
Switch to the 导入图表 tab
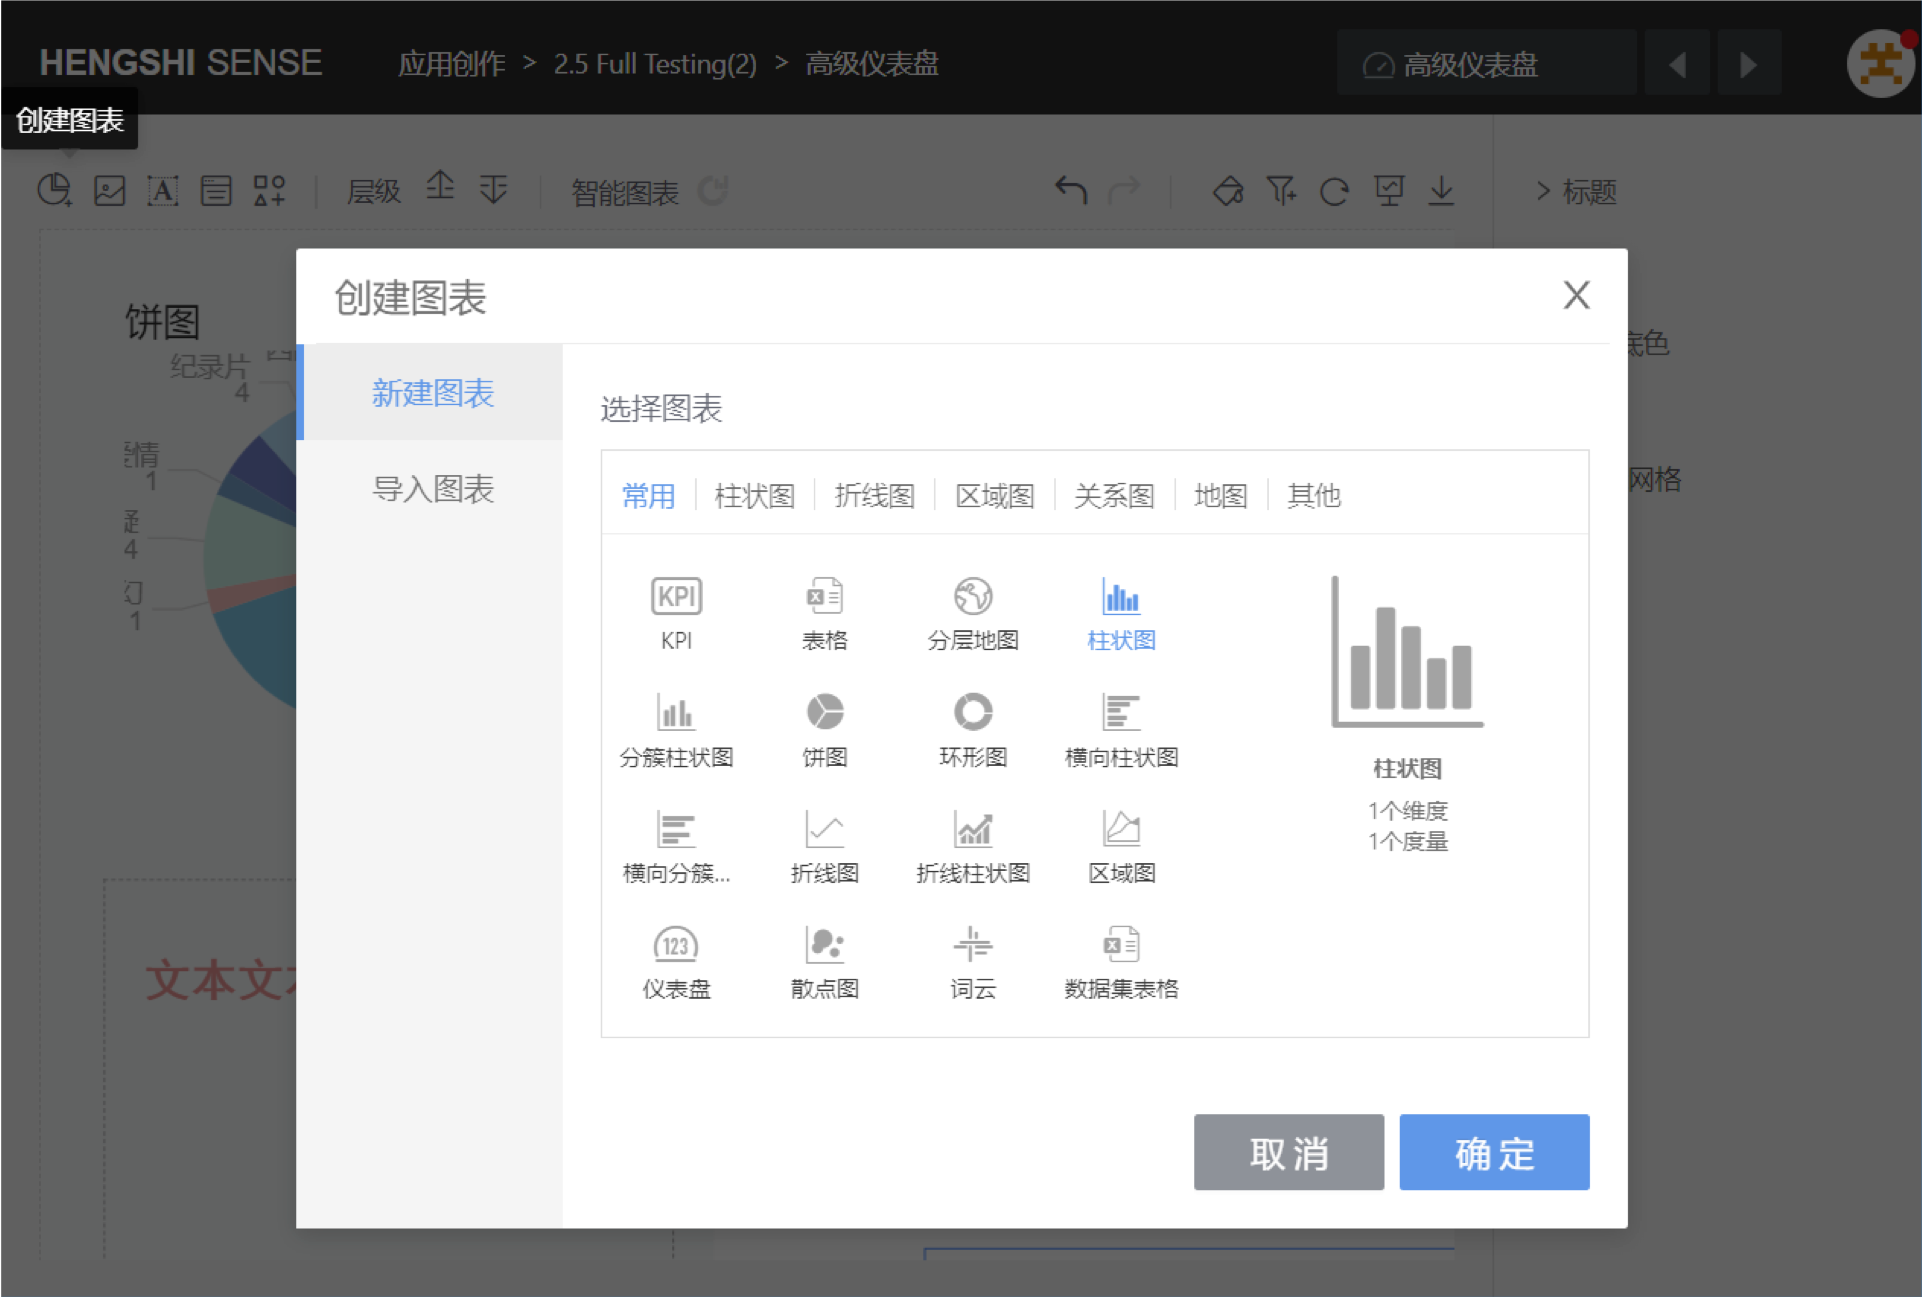point(433,489)
